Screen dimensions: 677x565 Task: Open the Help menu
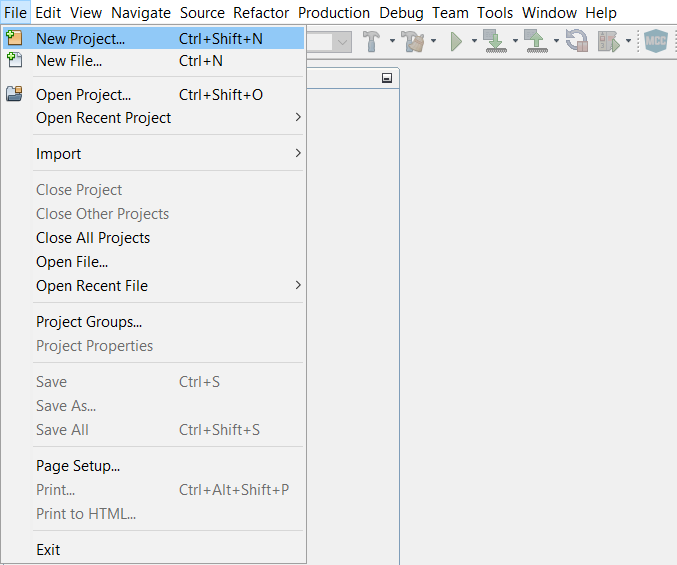pos(601,13)
